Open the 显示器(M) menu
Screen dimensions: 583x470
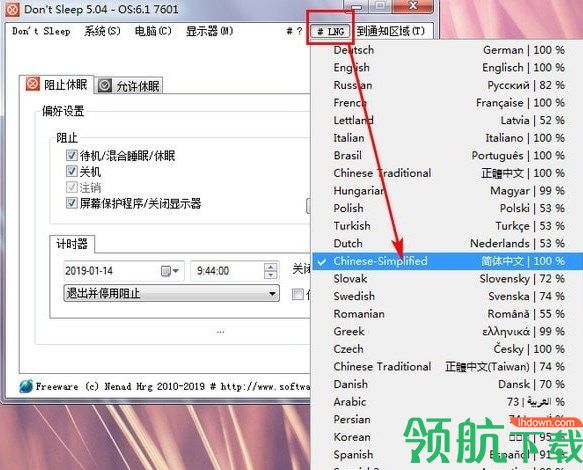point(210,31)
